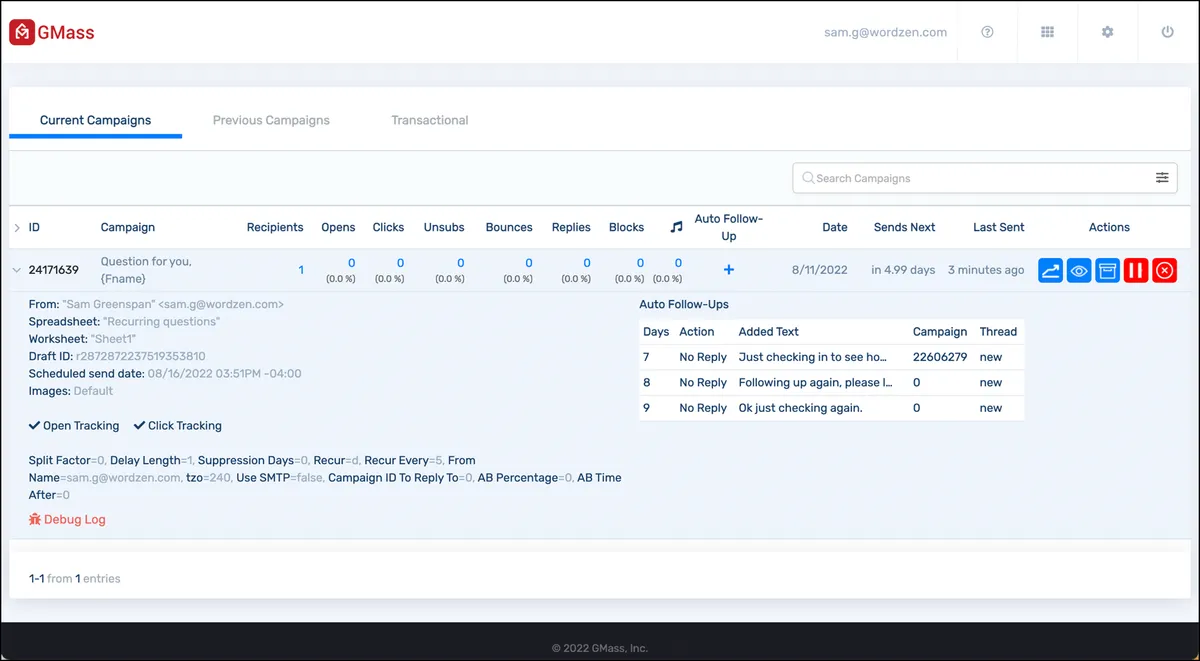Sort by the Blocks column header

click(x=626, y=227)
